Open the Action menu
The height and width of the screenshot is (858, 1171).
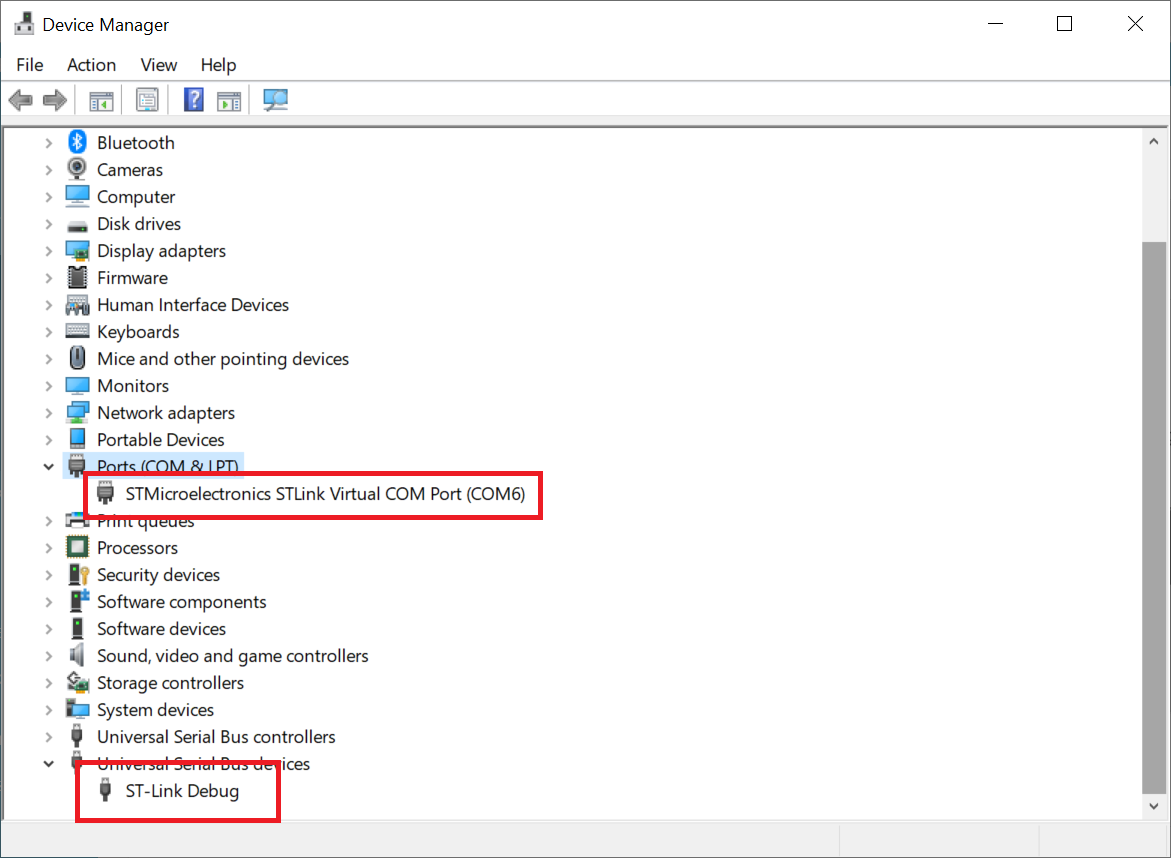click(91, 65)
